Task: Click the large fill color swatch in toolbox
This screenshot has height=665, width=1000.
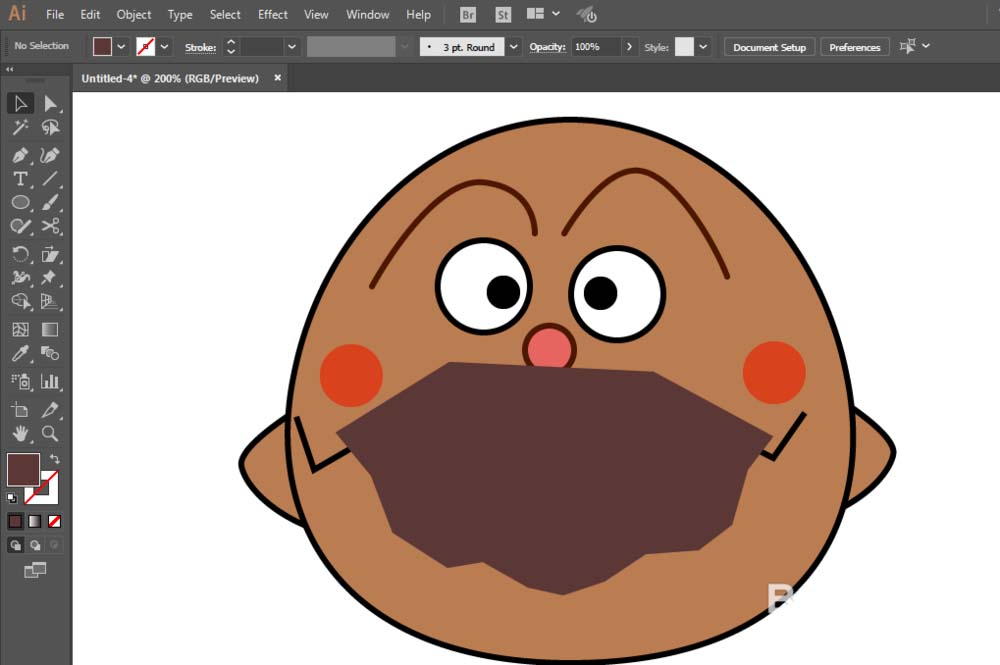Action: (x=23, y=470)
